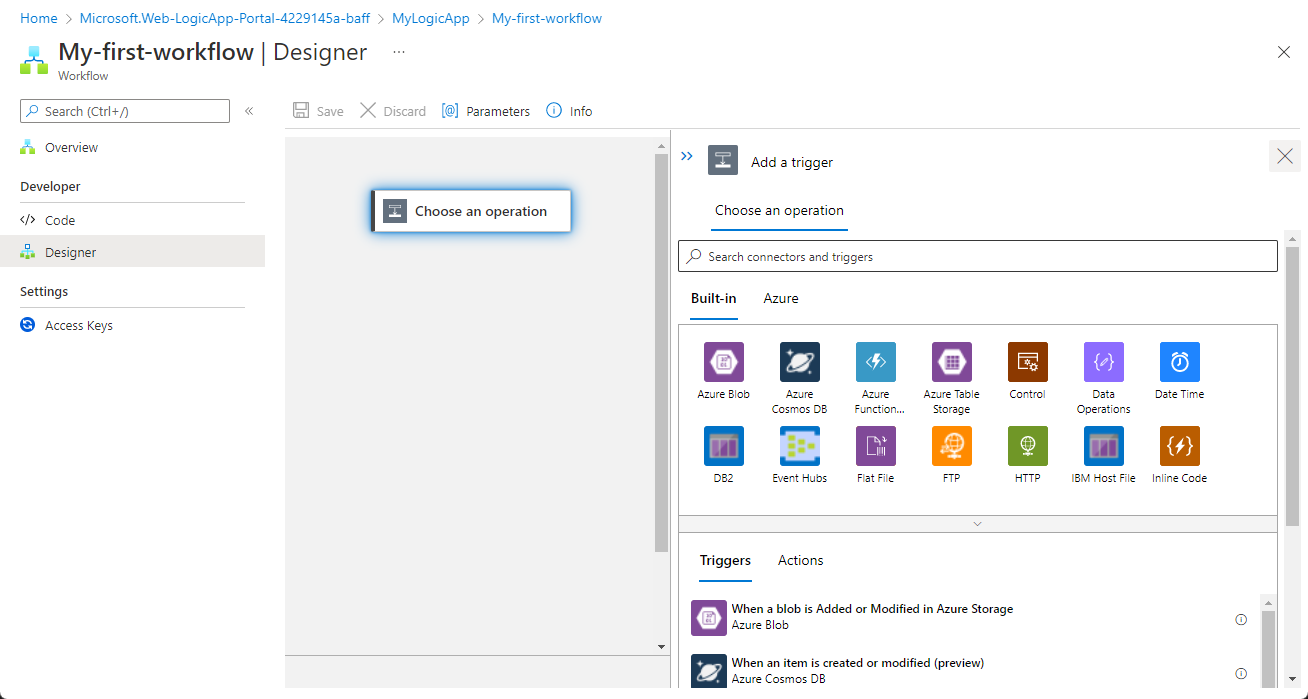
Task: Pick the Flat File connector
Action: click(x=875, y=446)
